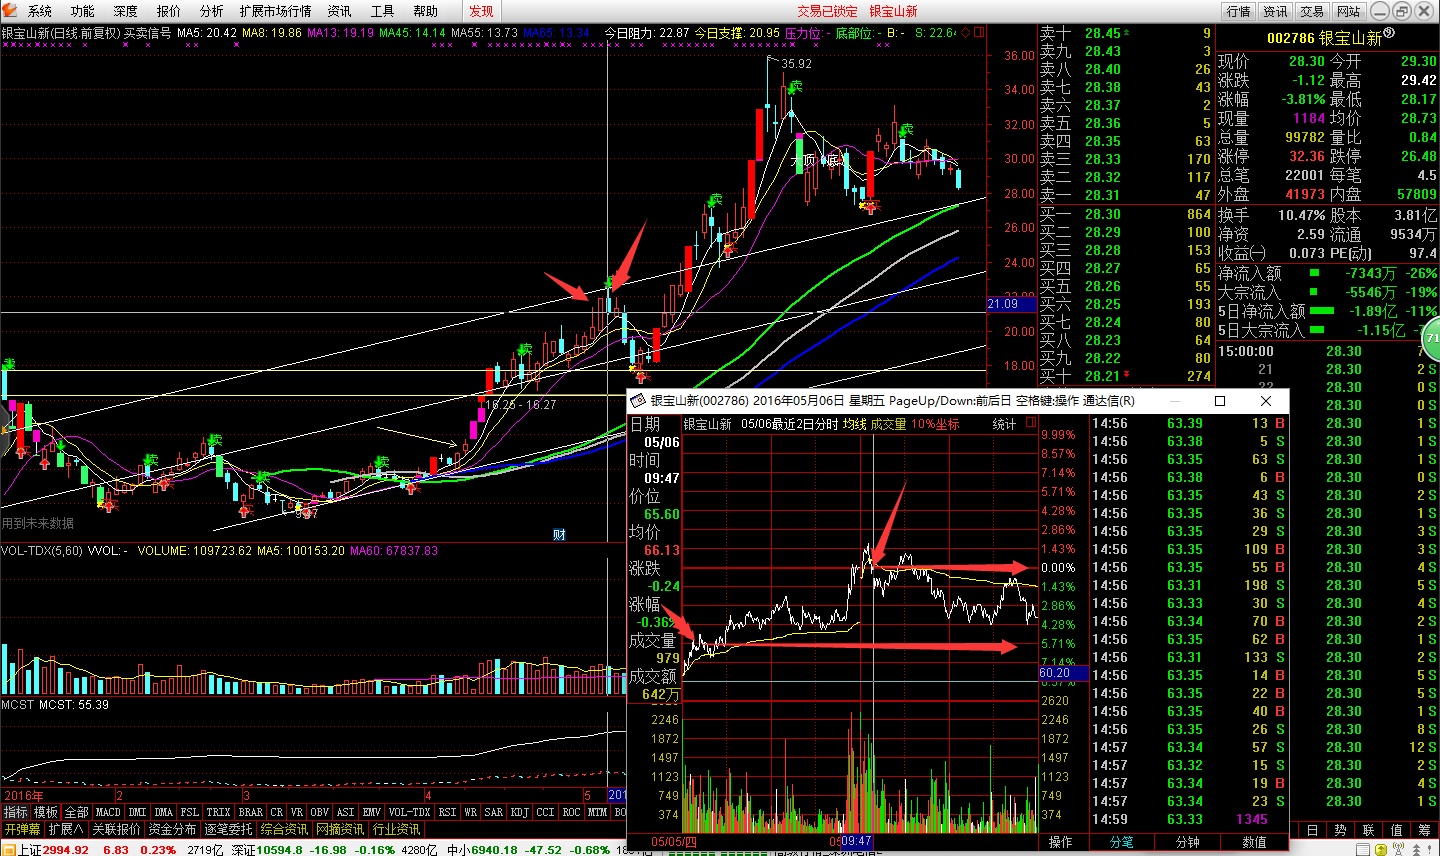Open the 扩展市场行情 menu
This screenshot has height=856, width=1440.
point(275,11)
